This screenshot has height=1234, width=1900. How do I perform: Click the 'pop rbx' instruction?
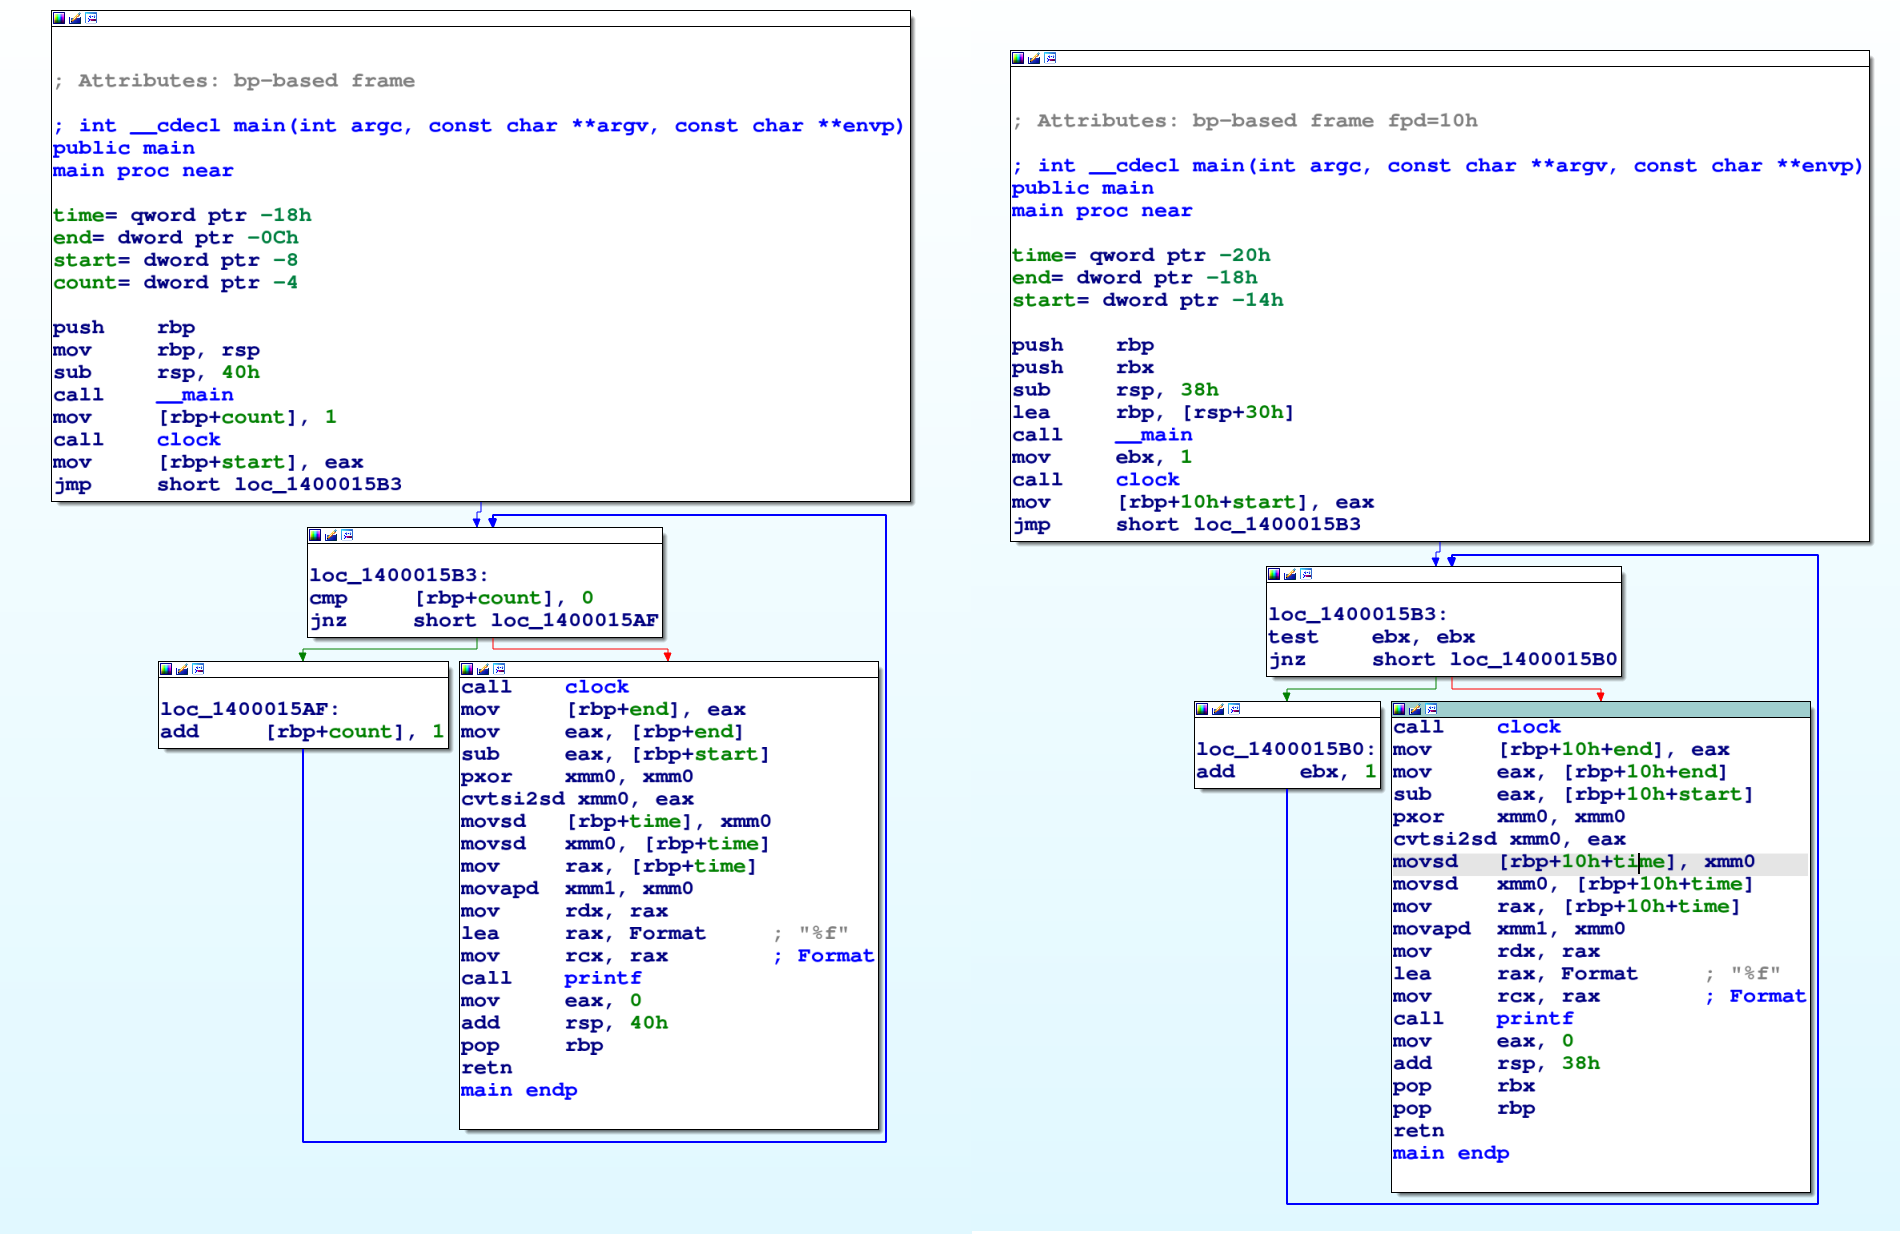(1464, 1086)
